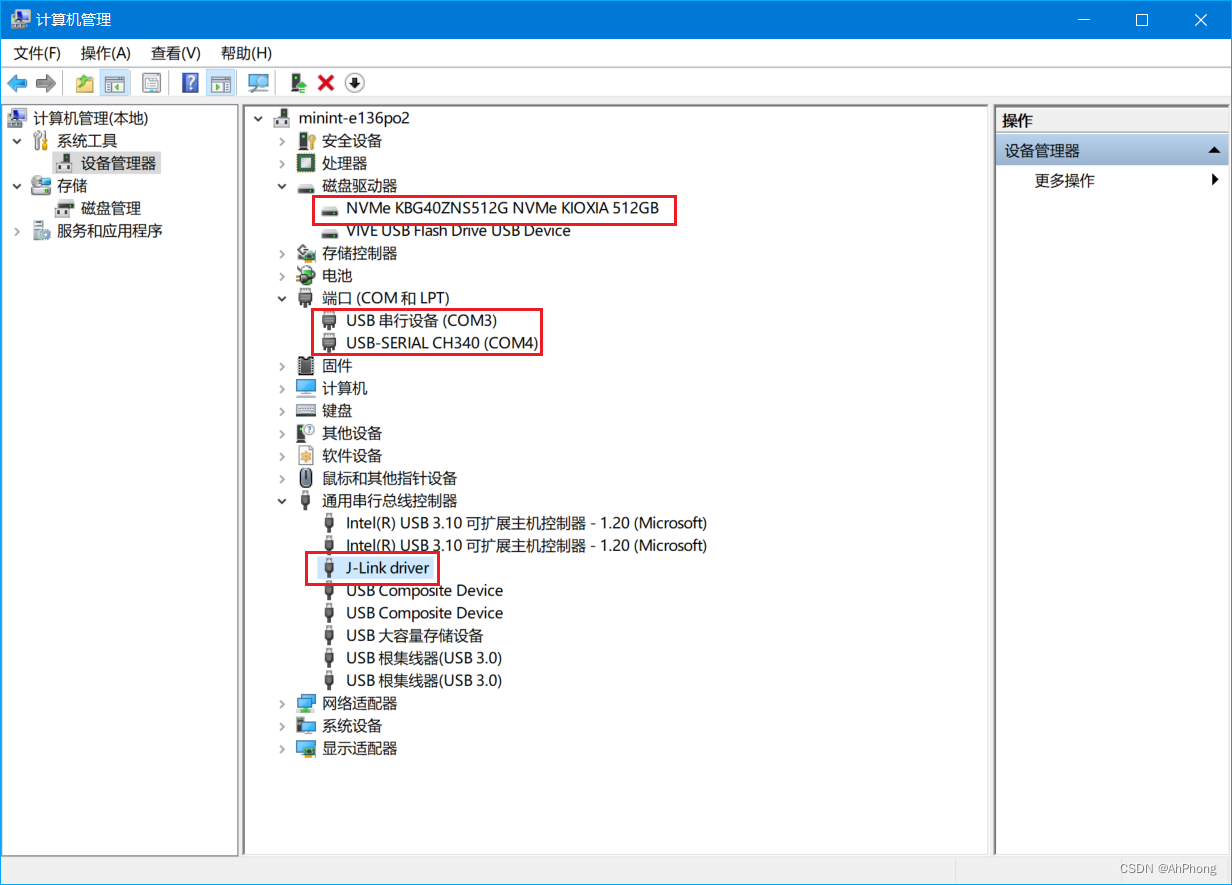The height and width of the screenshot is (885, 1232).
Task: Expand the 安全设备 category
Action: click(x=283, y=141)
